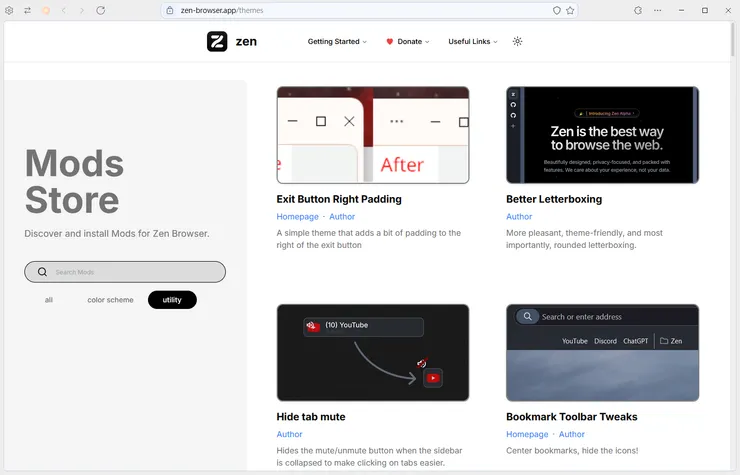Image resolution: width=740 pixels, height=475 pixels.
Task: Click the sync arrows toolbar icon
Action: point(27,10)
